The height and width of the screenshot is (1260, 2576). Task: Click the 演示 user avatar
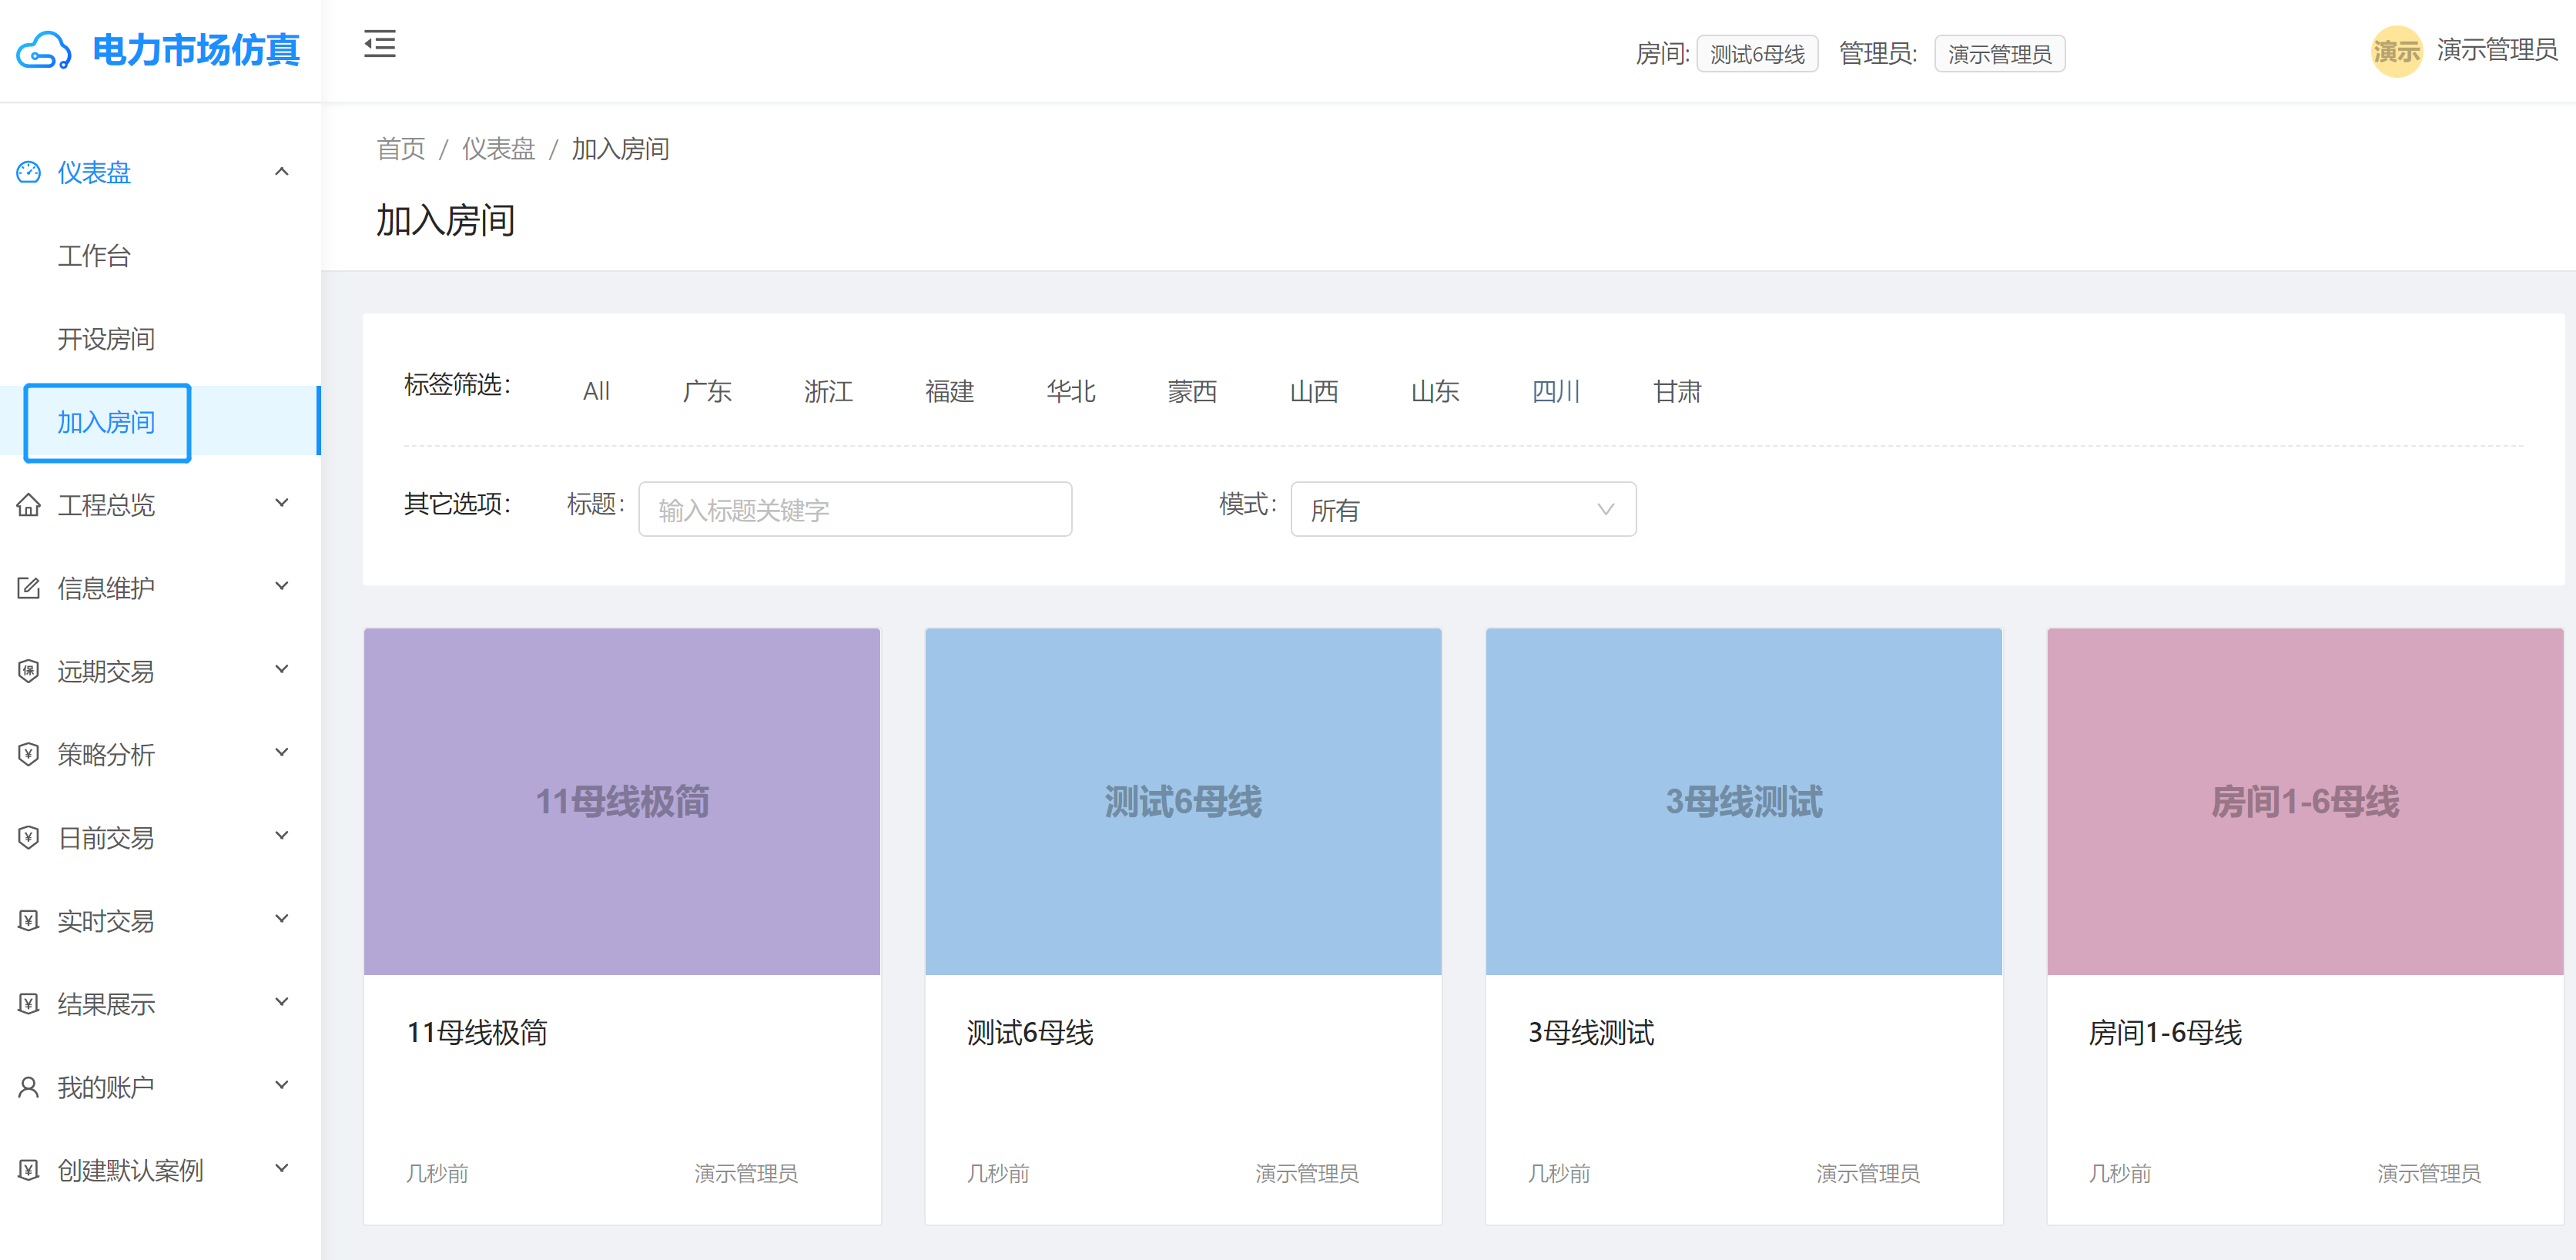click(2396, 51)
